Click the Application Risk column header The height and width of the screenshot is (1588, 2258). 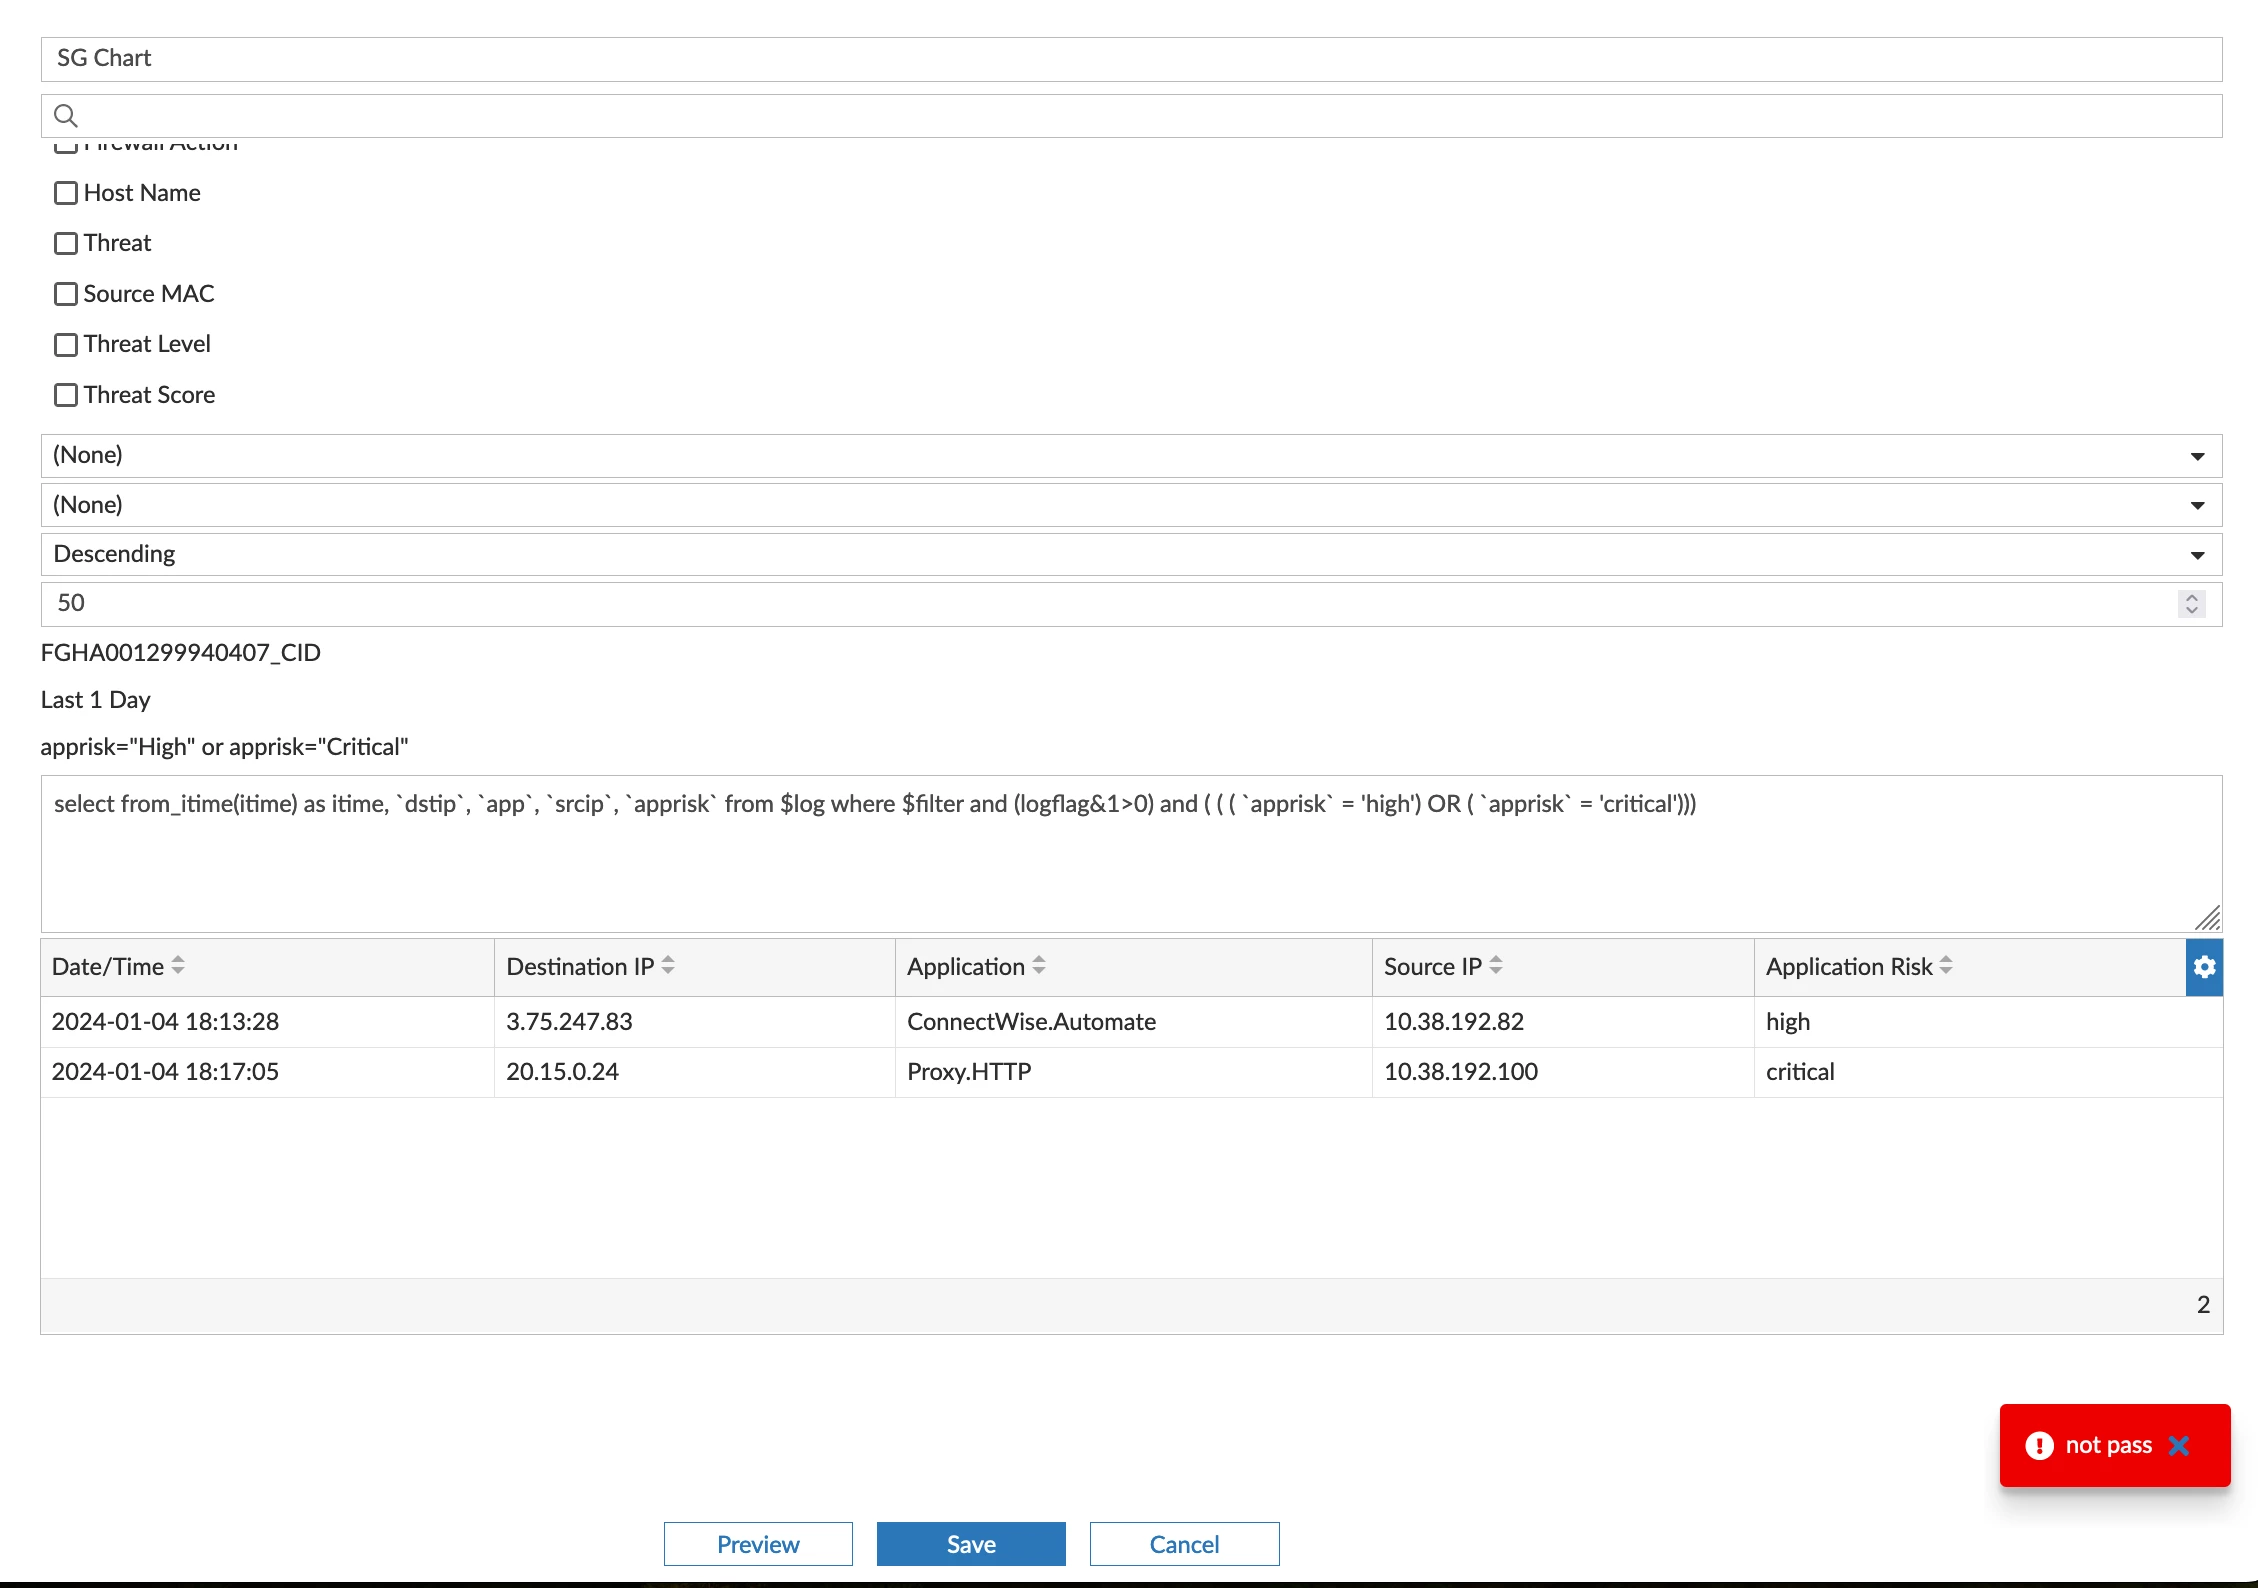click(1970, 967)
